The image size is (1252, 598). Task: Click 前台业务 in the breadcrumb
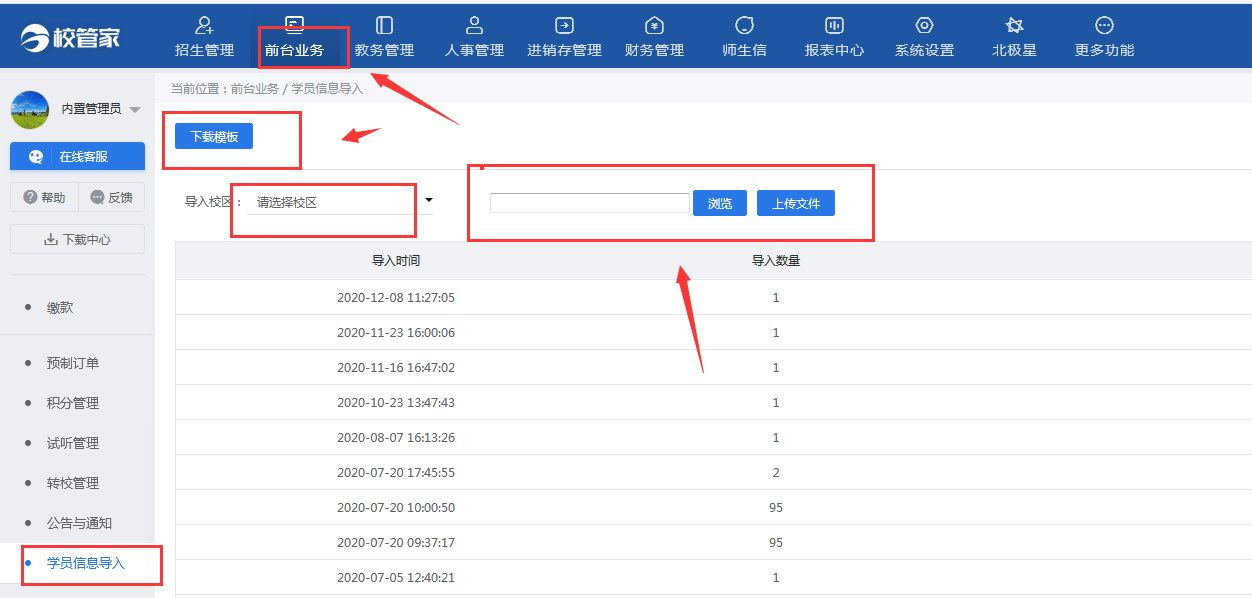coord(255,88)
